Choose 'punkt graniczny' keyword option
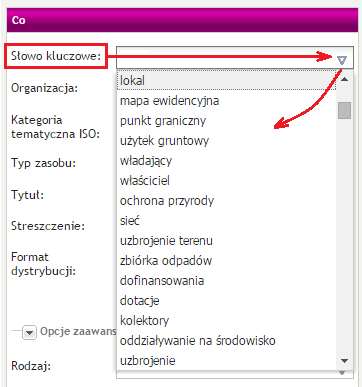The height and width of the screenshot is (387, 362). [x=227, y=120]
